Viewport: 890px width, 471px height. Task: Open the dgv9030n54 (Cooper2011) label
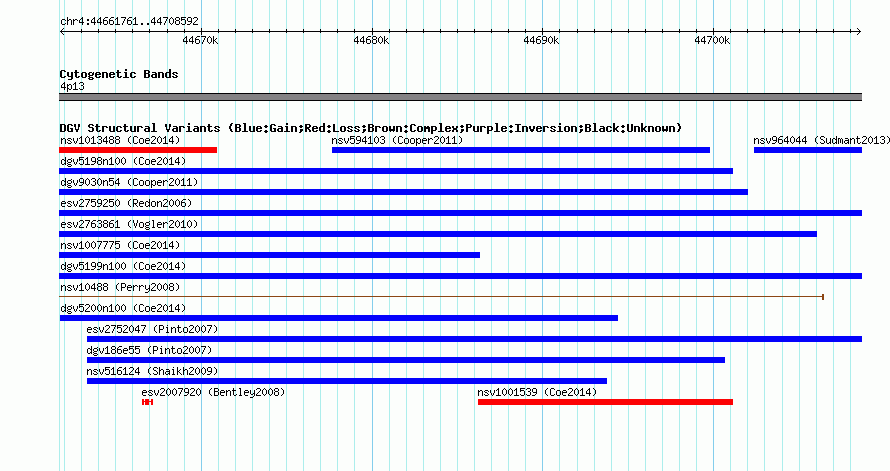129,182
